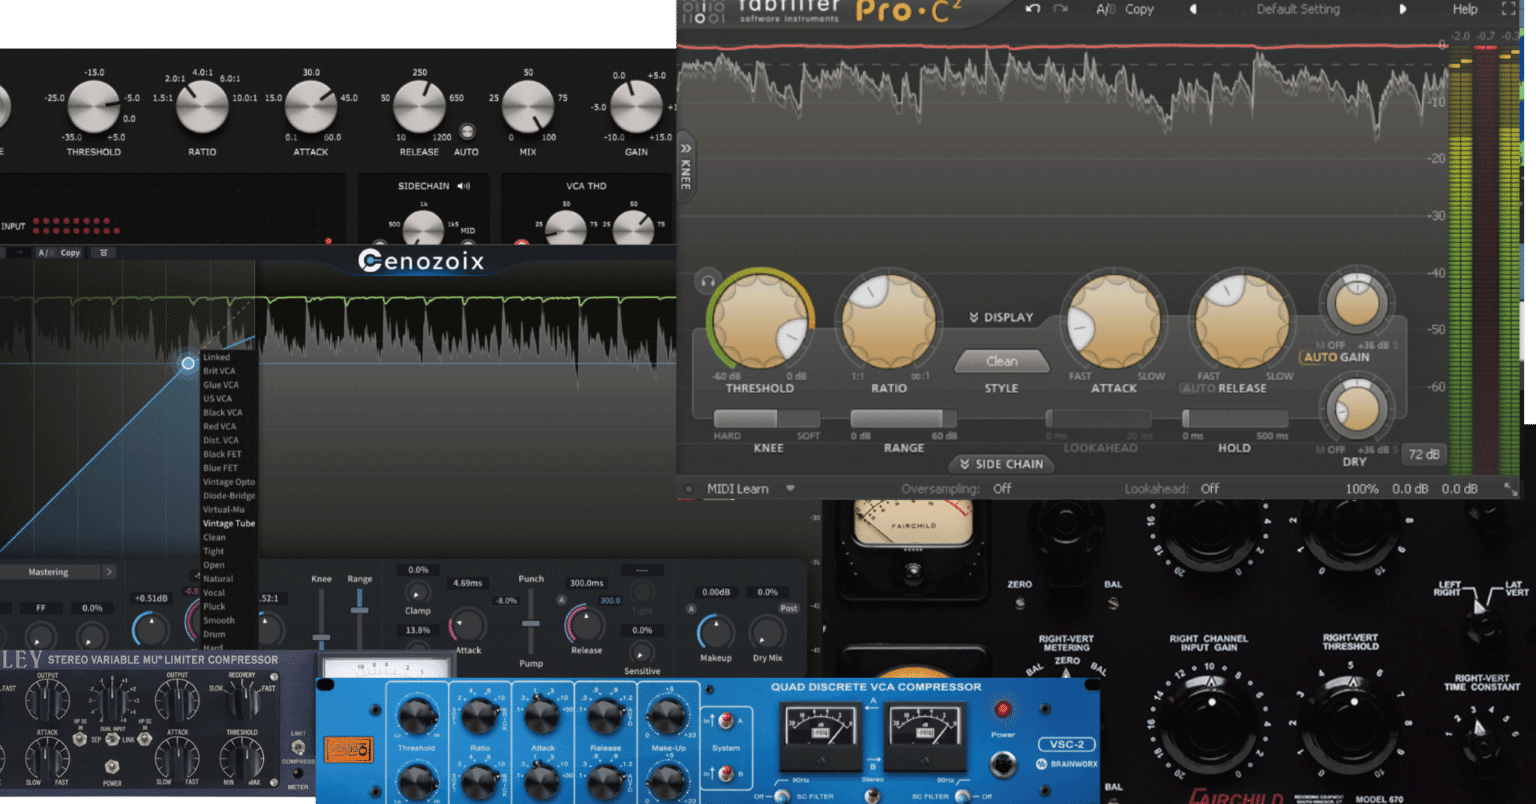Open the MIDI Learn dropdown arrow
The height and width of the screenshot is (804, 1536).
coord(790,489)
